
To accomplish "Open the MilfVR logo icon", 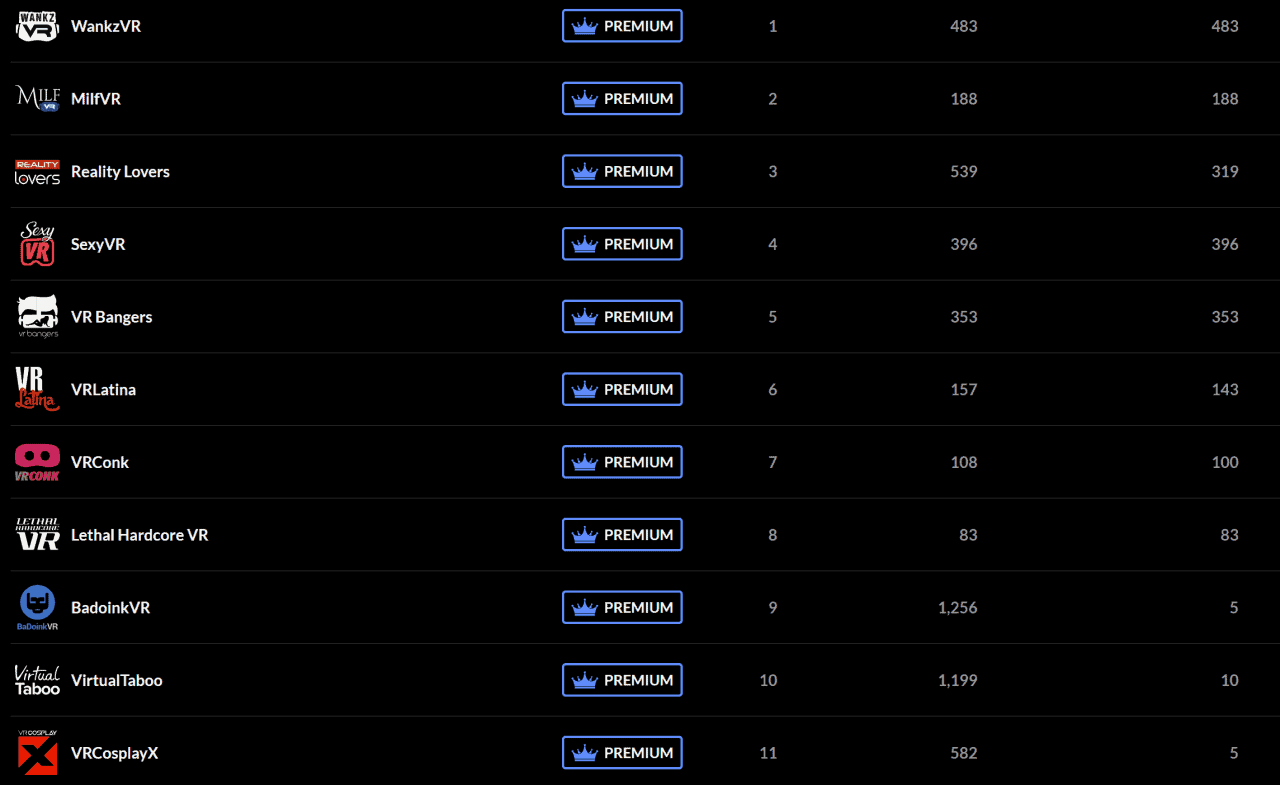I will (x=37, y=98).
